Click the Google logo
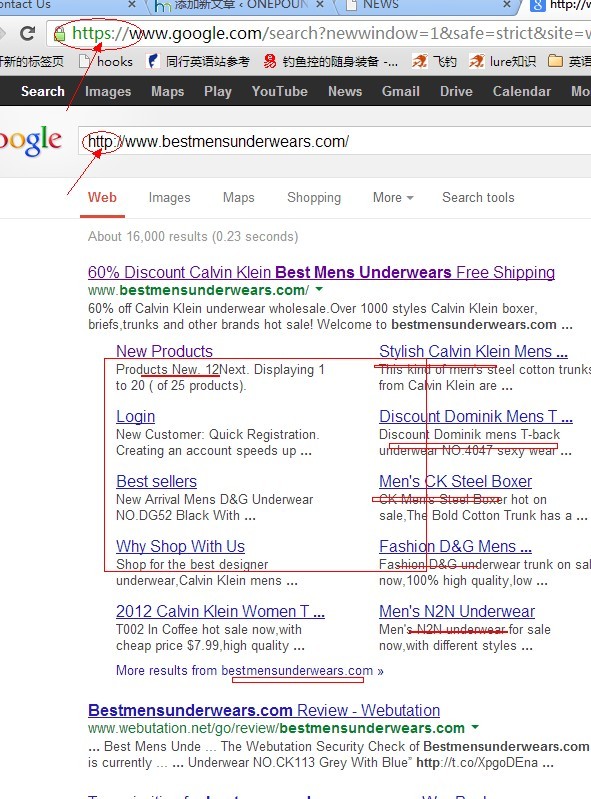The width and height of the screenshot is (591, 799). [x=31, y=141]
